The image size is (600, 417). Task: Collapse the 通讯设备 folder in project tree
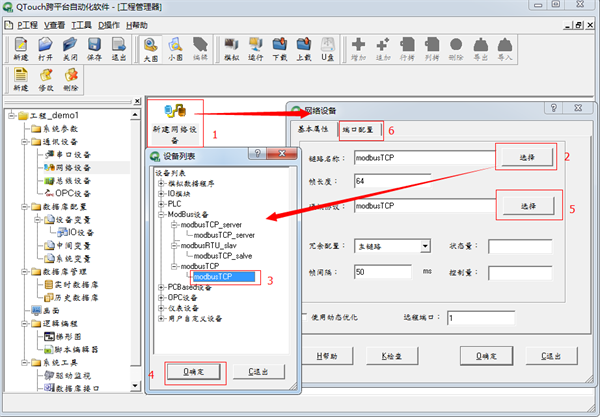tap(24, 142)
